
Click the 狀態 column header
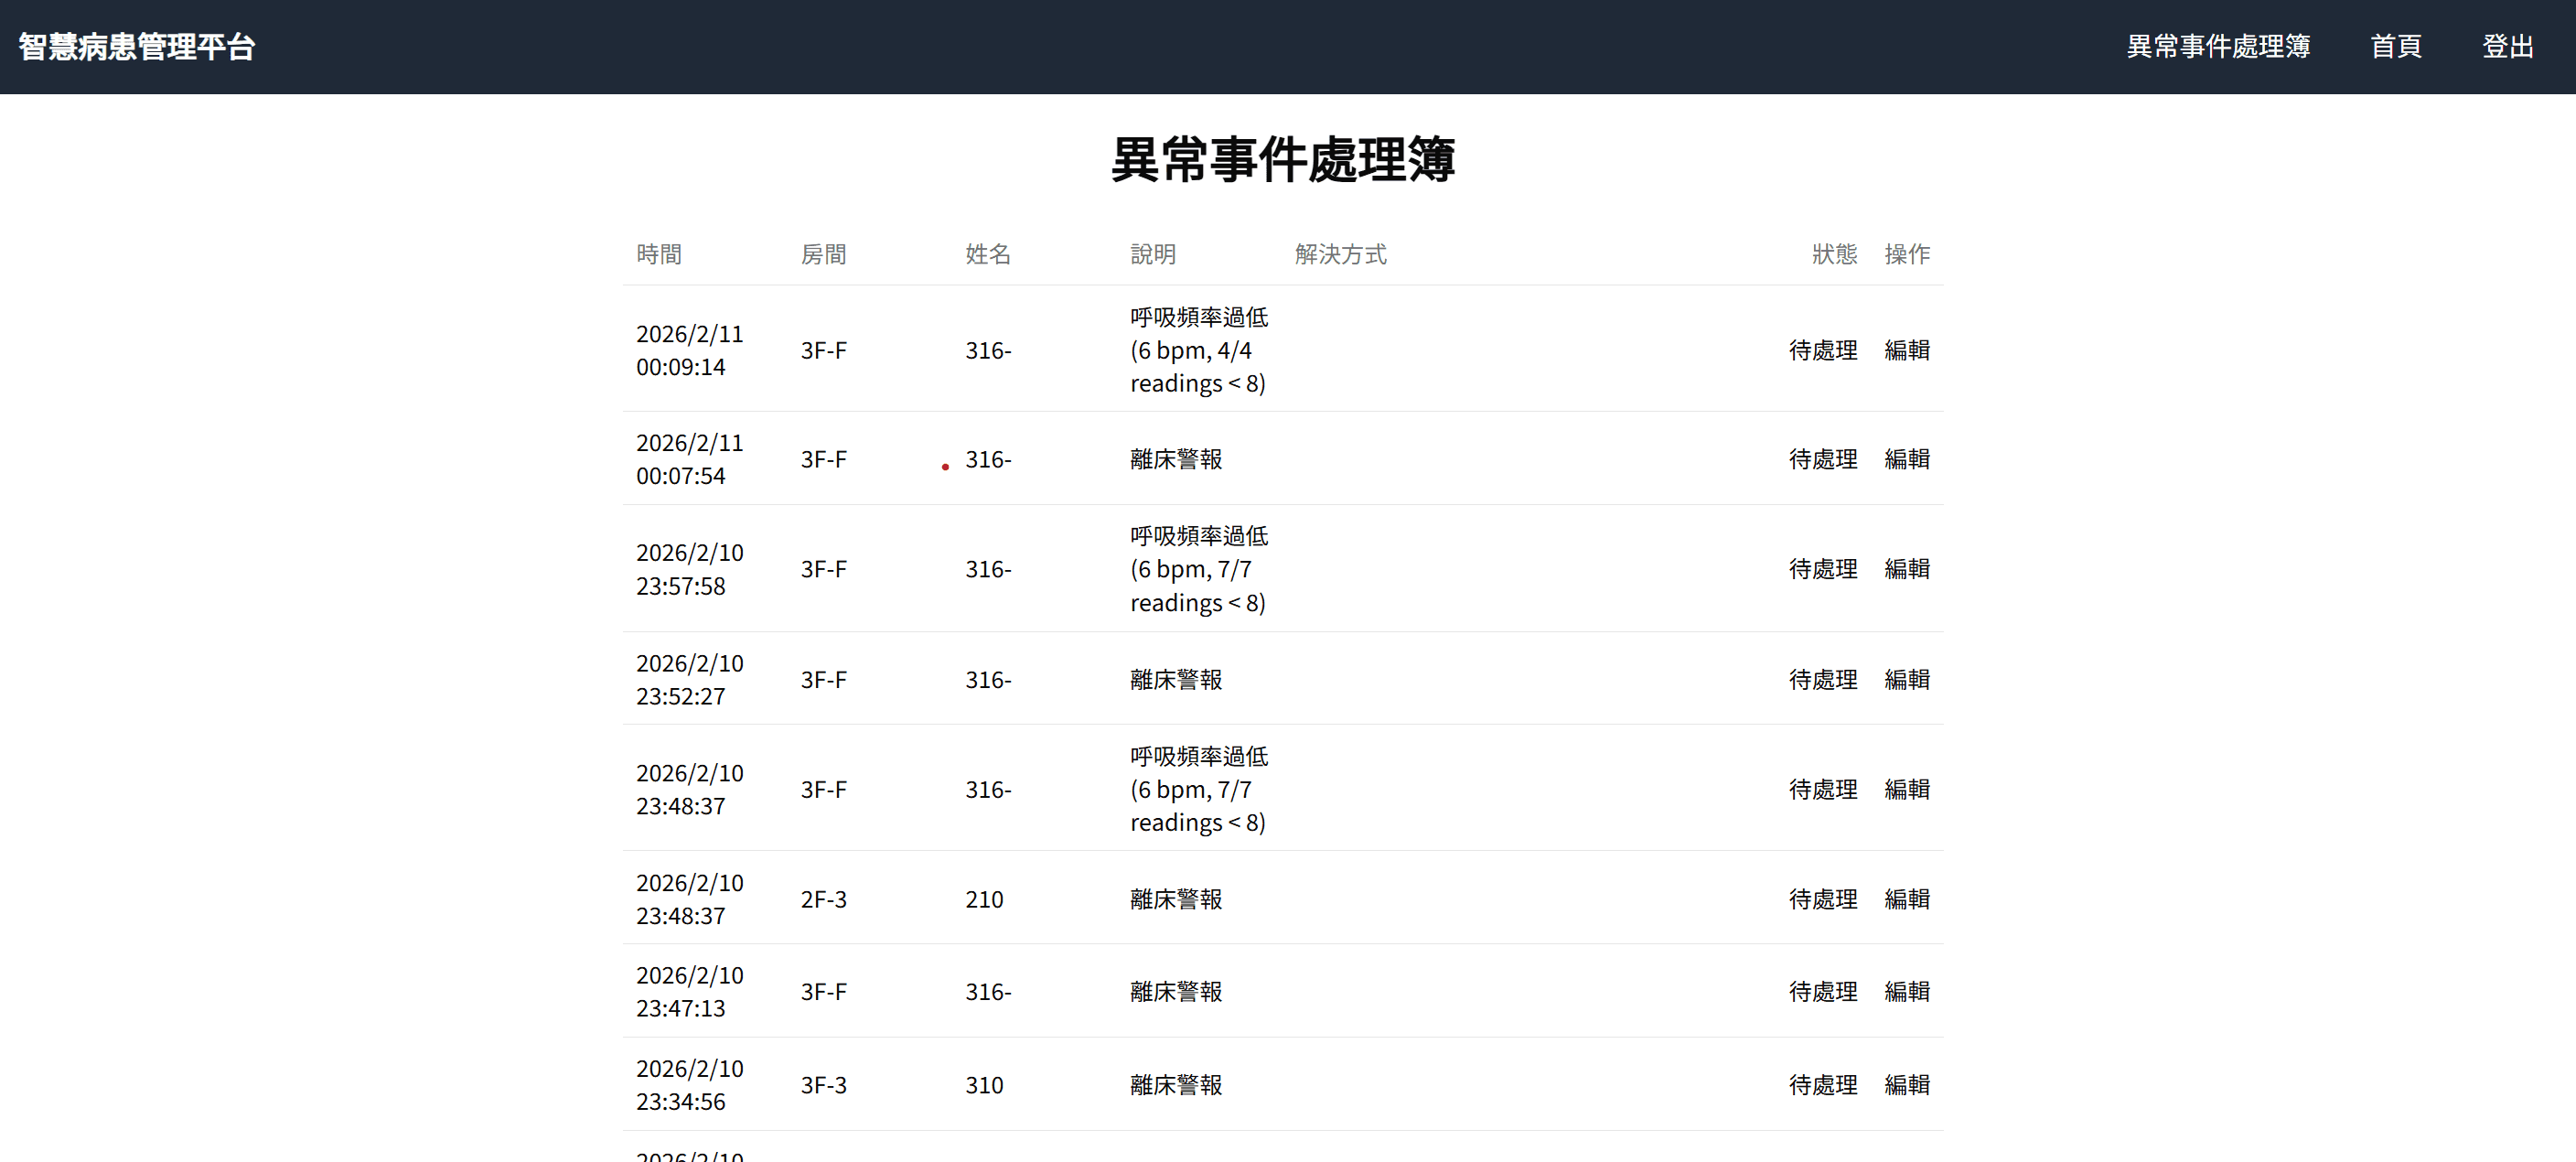coord(1833,254)
